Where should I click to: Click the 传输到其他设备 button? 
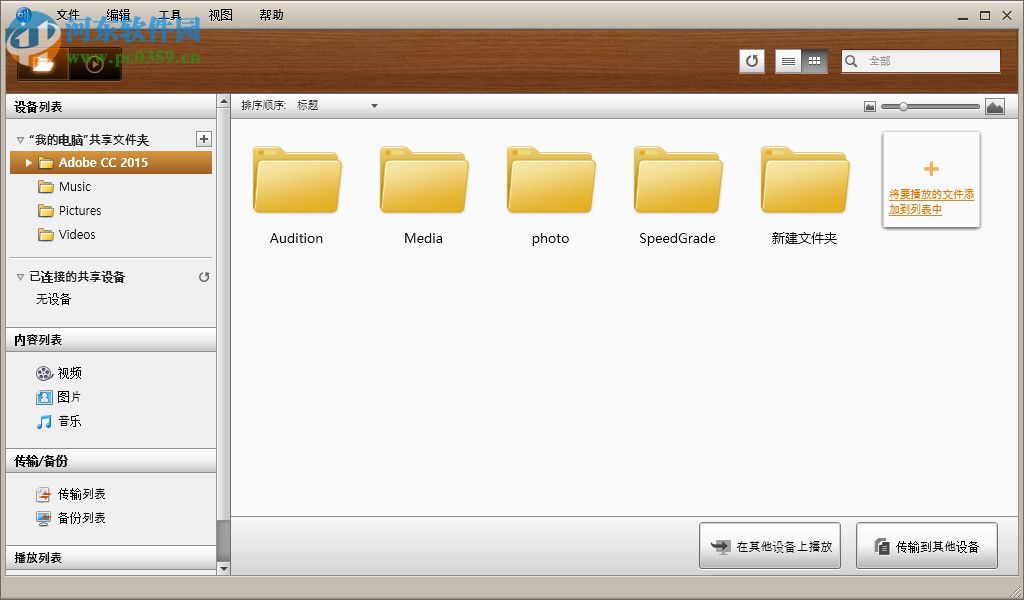[927, 544]
